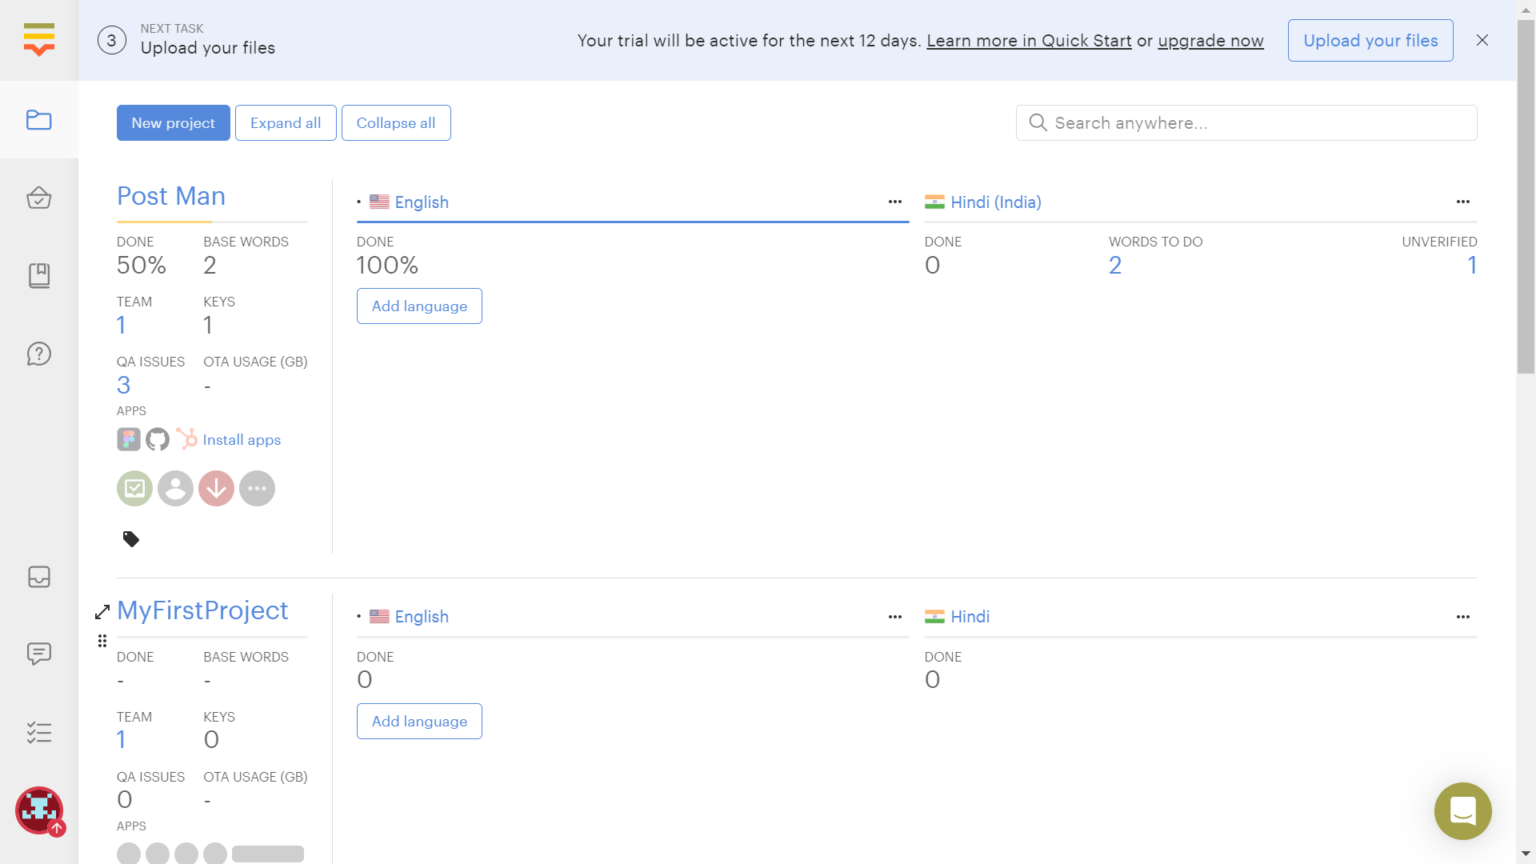Open the Projects folder icon in sidebar
The image size is (1536, 864).
click(x=39, y=120)
